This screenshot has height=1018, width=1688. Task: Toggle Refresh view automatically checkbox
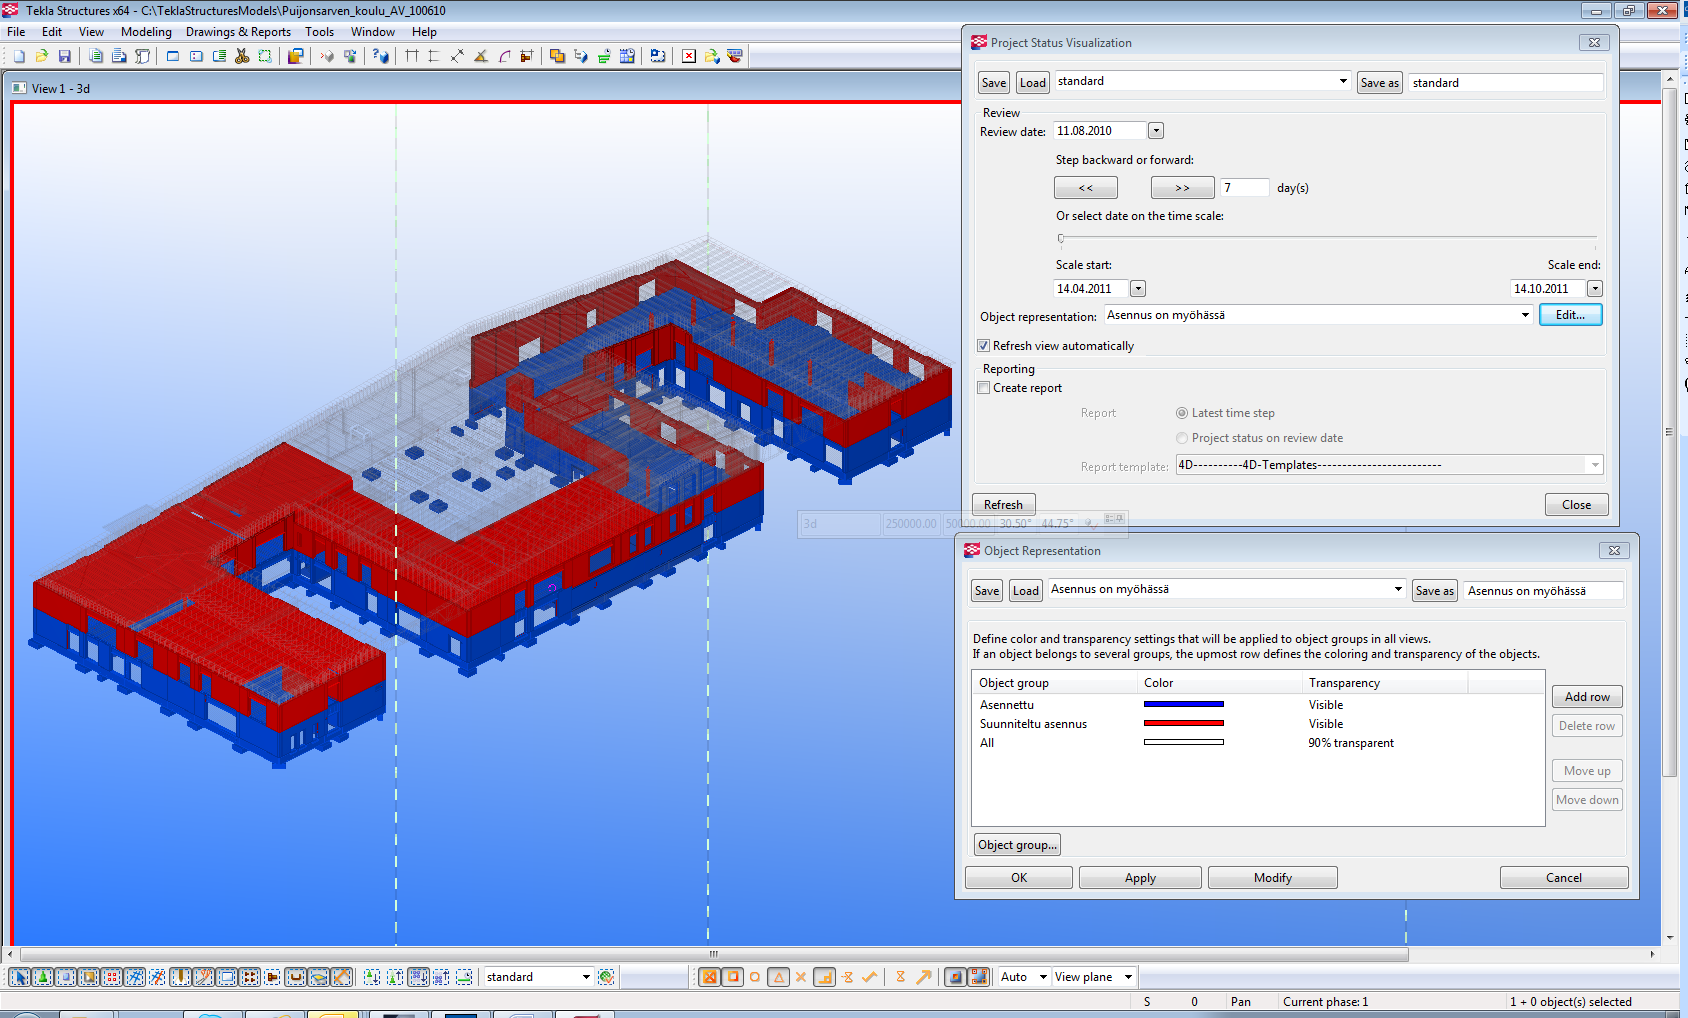click(984, 346)
